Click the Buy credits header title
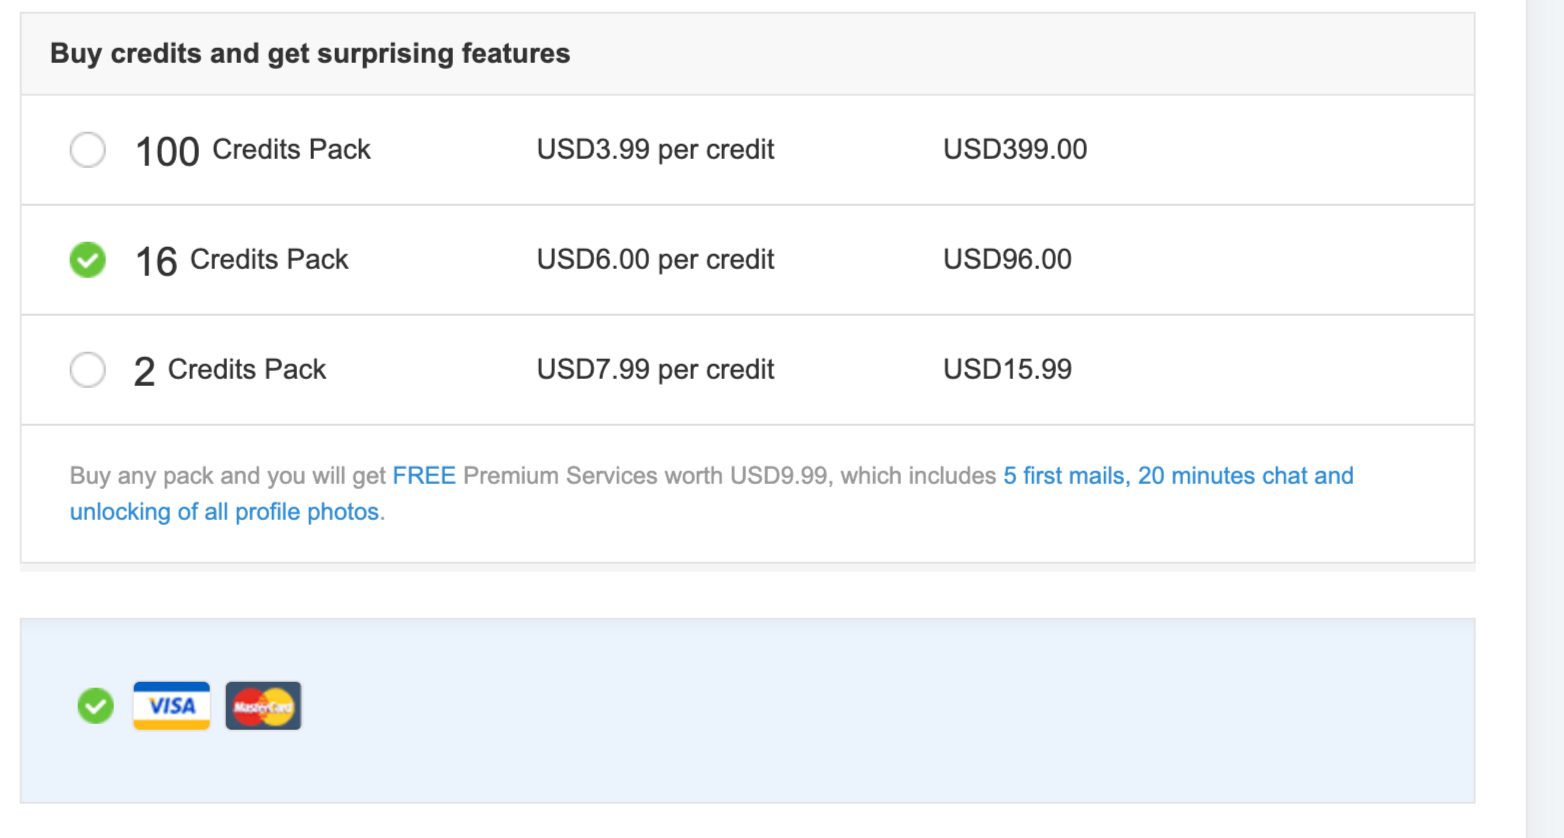Screen dimensions: 1564x838 click(310, 53)
